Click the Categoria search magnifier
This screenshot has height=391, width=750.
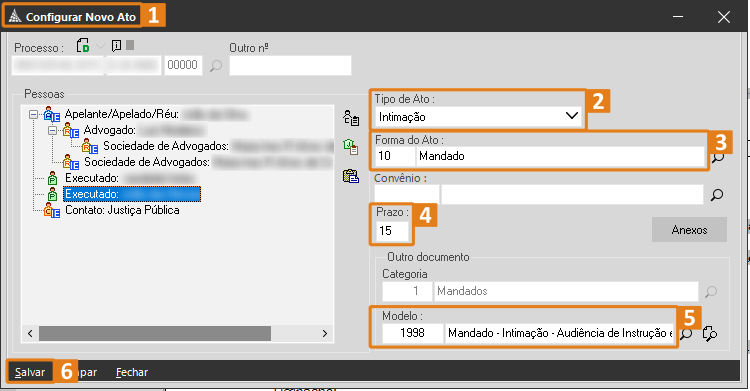tap(711, 291)
